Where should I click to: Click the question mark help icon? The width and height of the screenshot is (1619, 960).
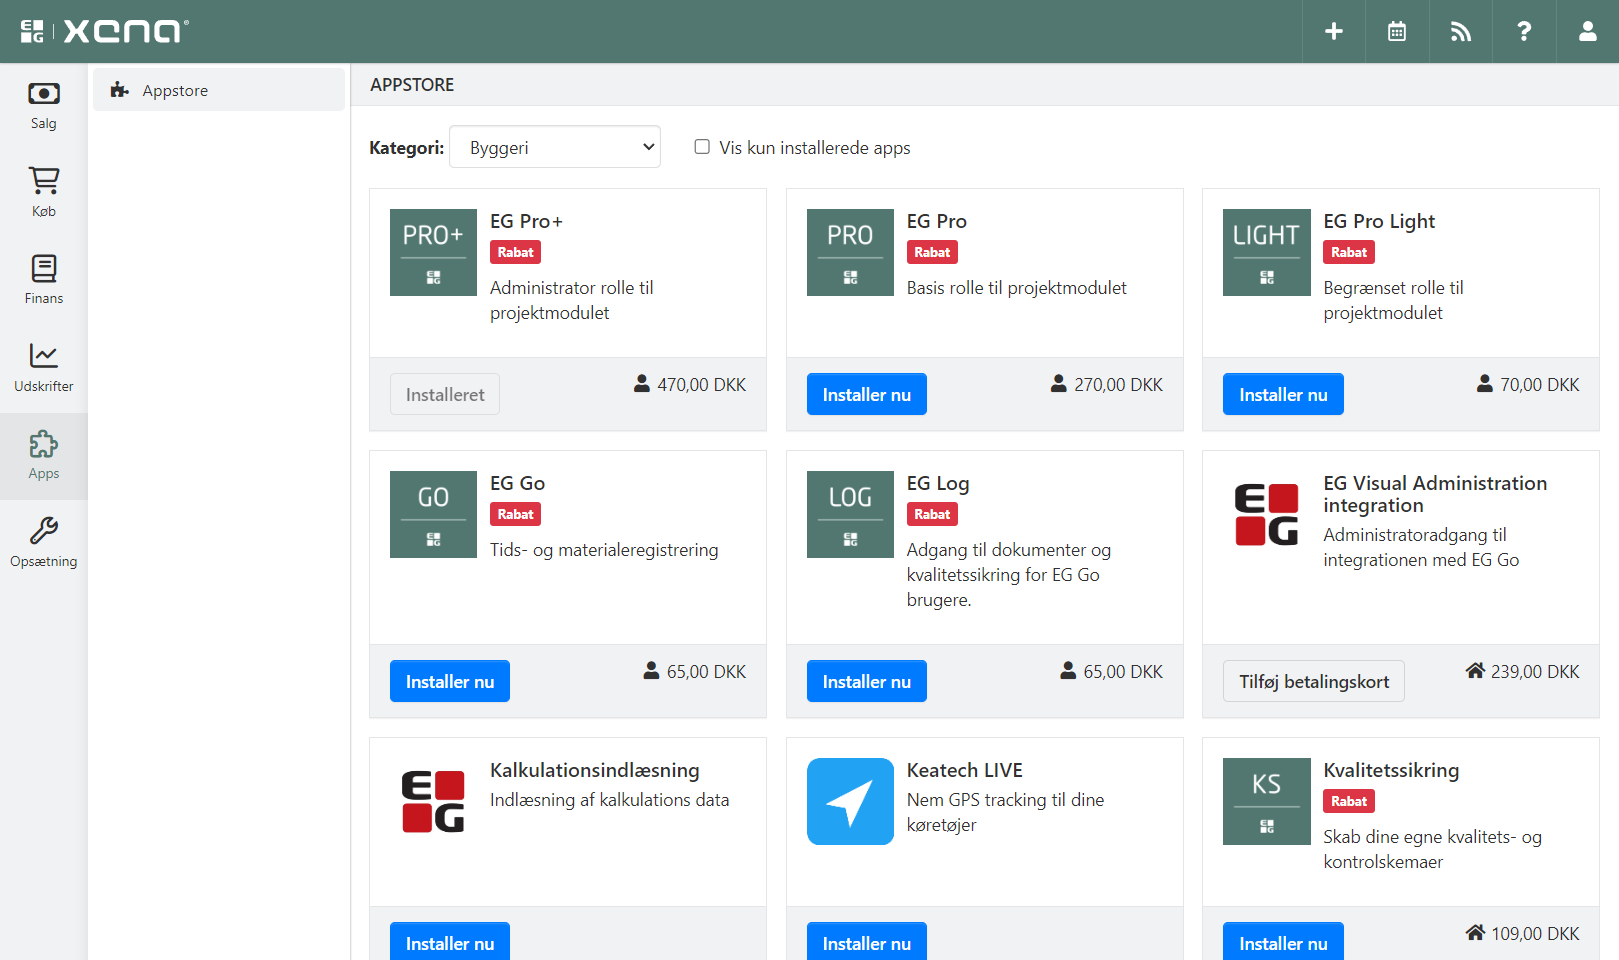tap(1523, 32)
